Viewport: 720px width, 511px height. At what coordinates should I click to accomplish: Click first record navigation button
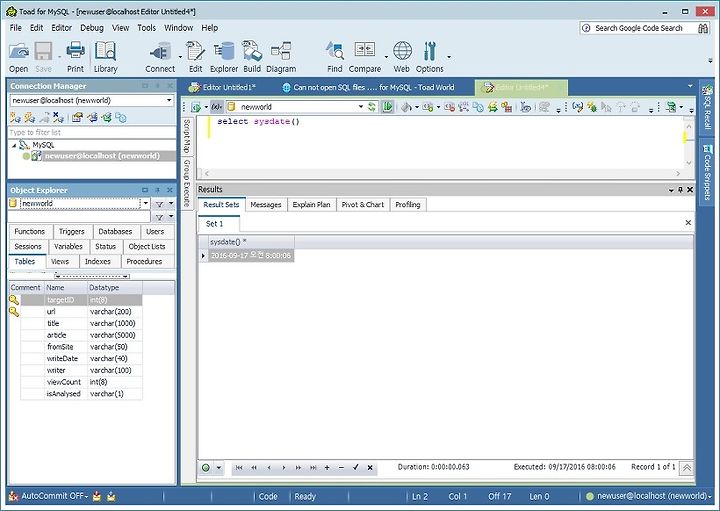coord(239,467)
